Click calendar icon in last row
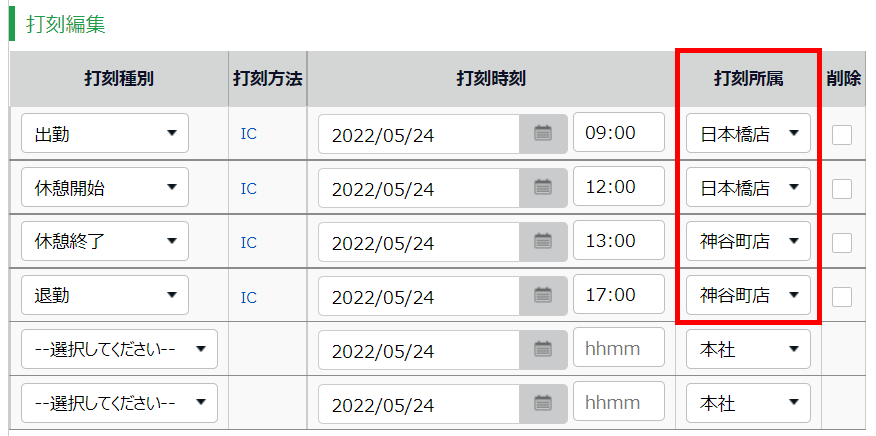Screen dimensions: 876x436 [x=543, y=404]
